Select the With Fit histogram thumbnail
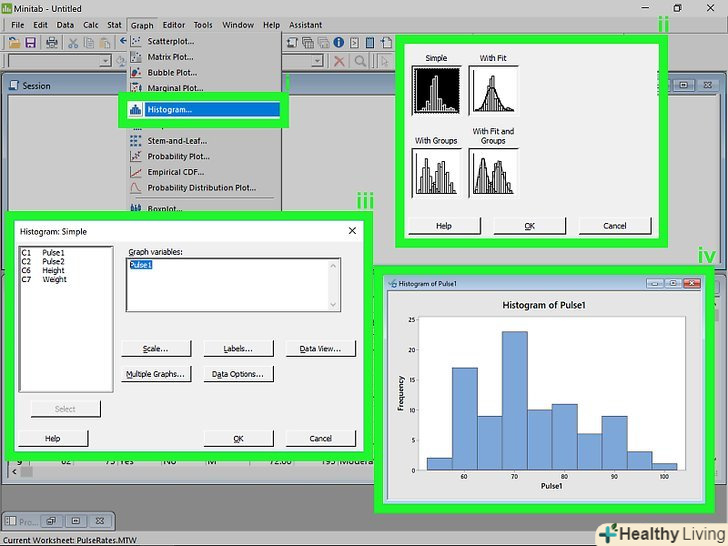This screenshot has width=728, height=546. click(x=494, y=90)
